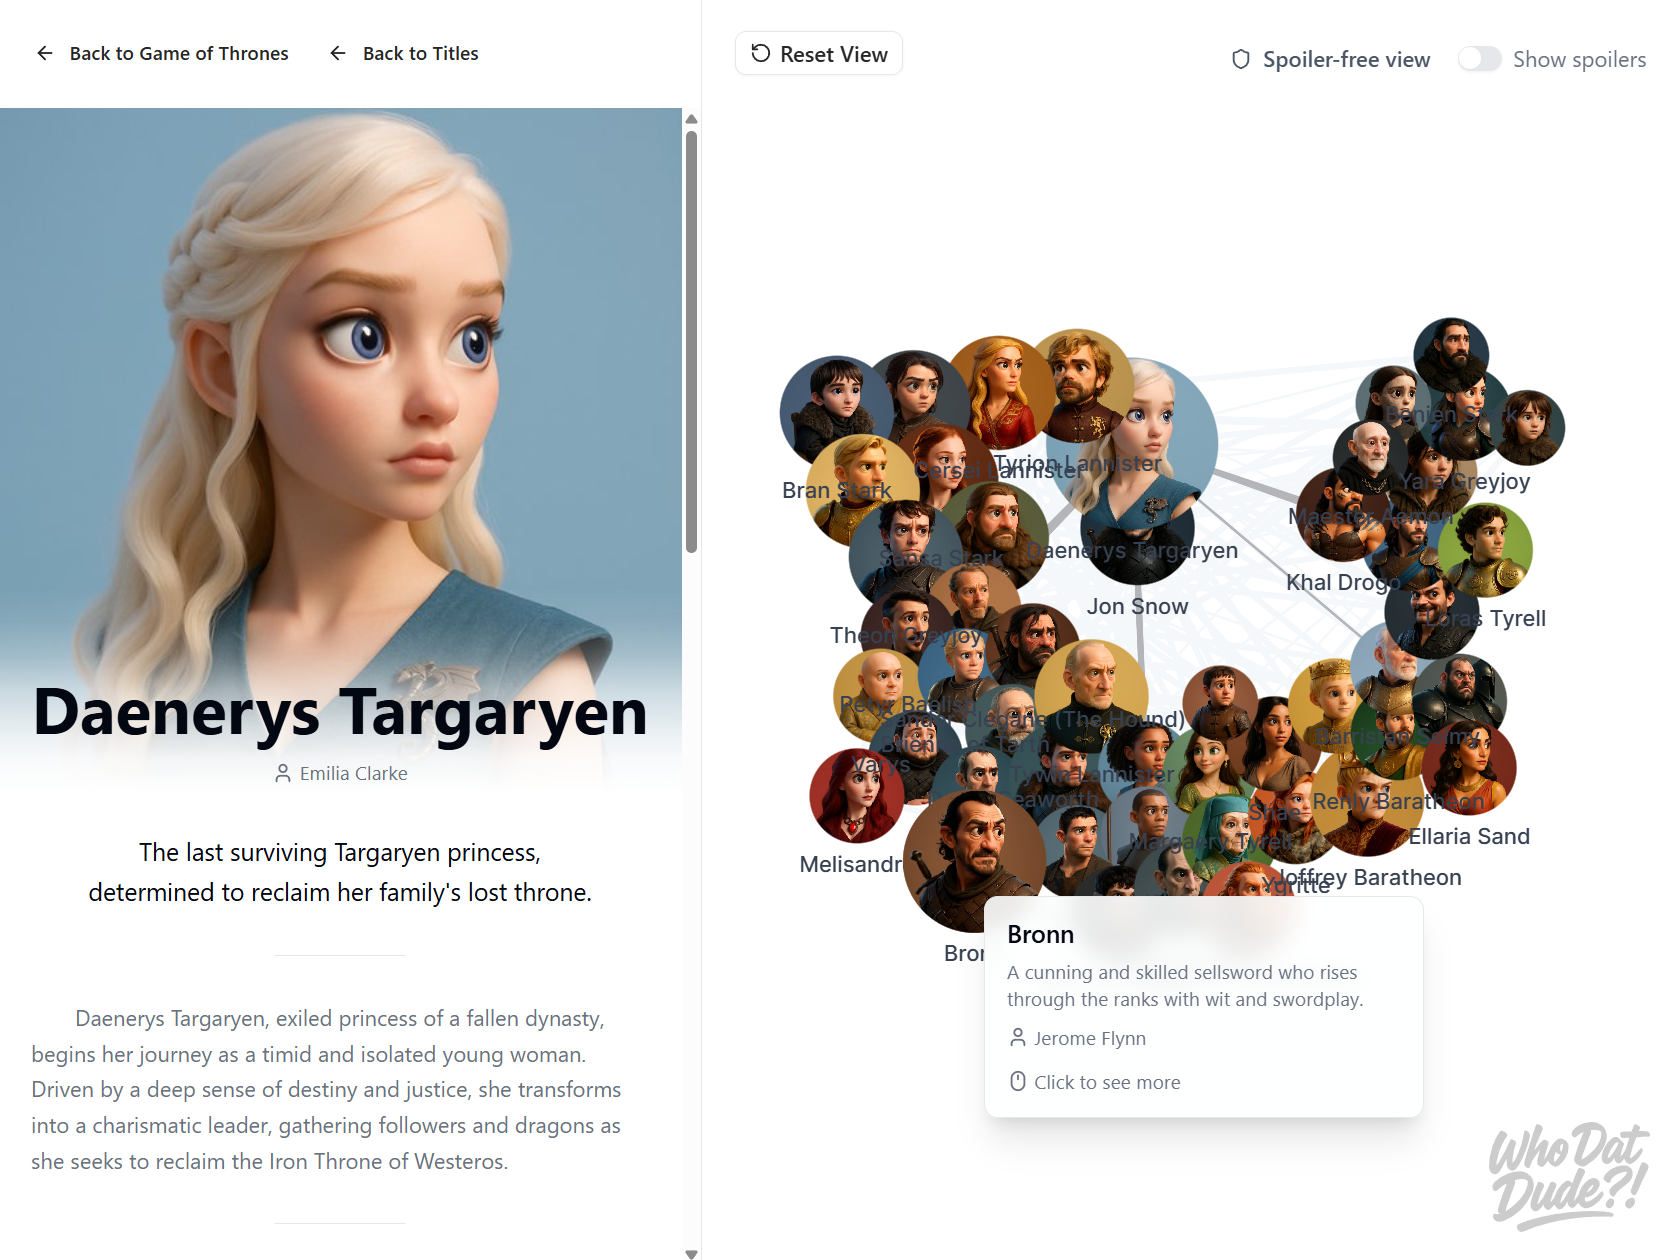Click the shield icon beside Spoiler-free view
The height and width of the screenshot is (1260, 1680).
click(x=1241, y=60)
